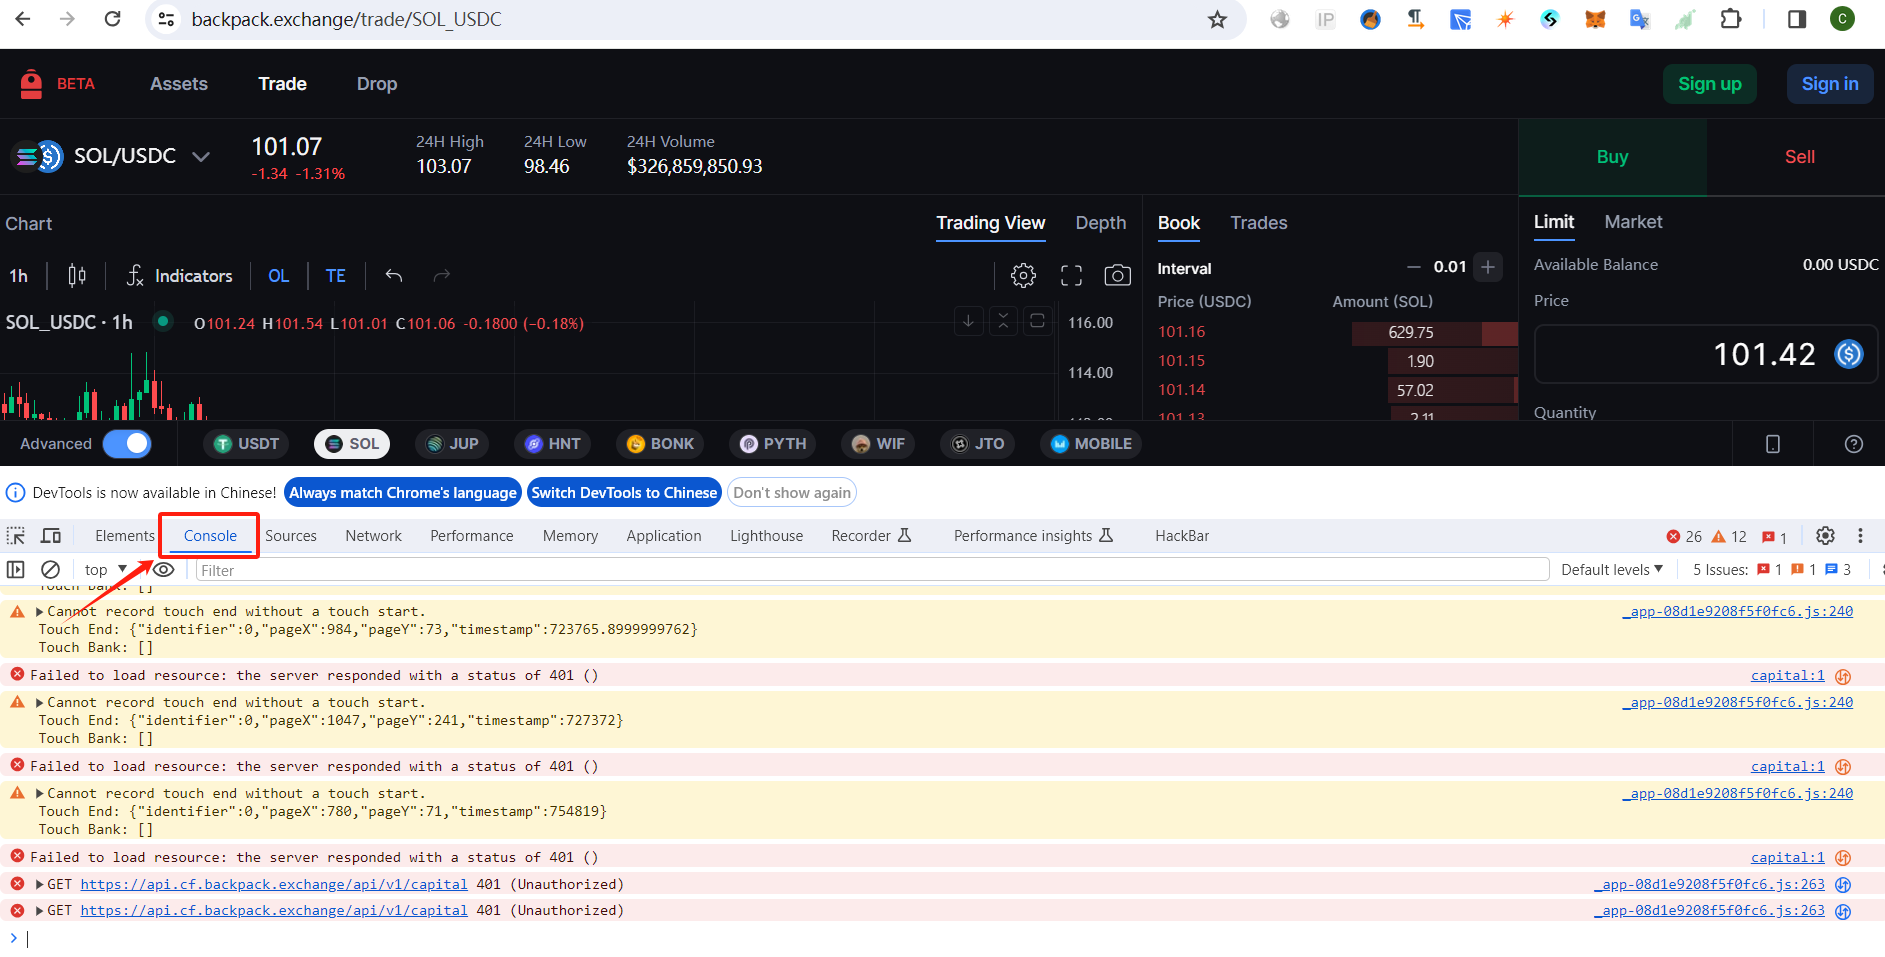Image resolution: width=1885 pixels, height=957 pixels.
Task: Open the MetaMask fox extension
Action: 1595,19
